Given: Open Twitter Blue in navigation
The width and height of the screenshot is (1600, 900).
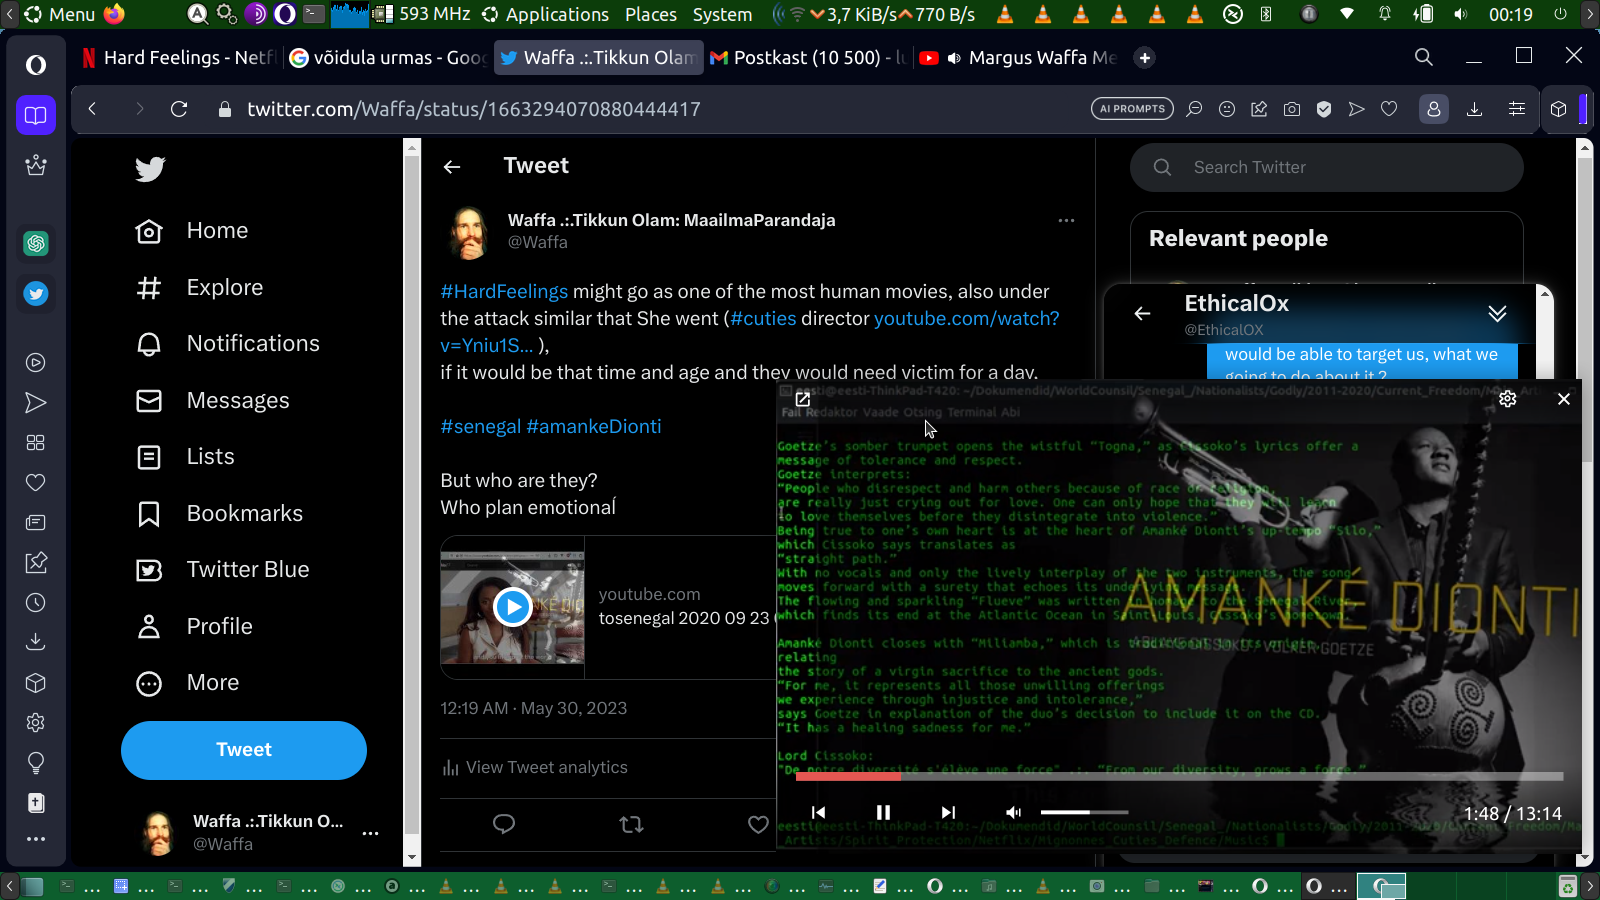Looking at the screenshot, I should (x=223, y=570).
